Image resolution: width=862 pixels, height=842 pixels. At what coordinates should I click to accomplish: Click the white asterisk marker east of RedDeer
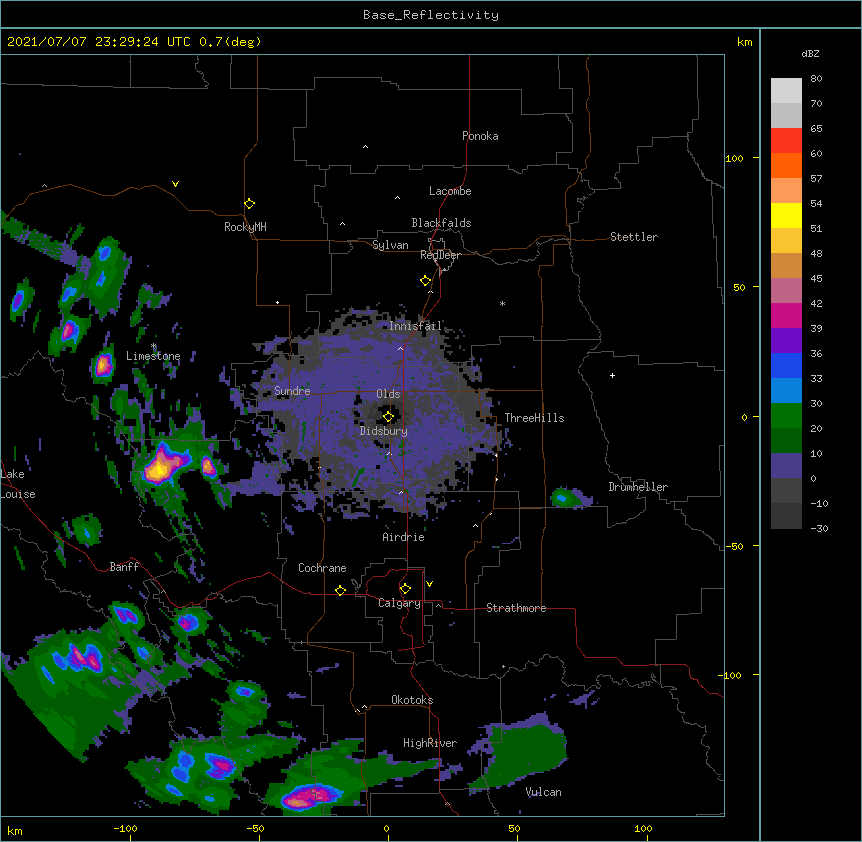click(x=502, y=303)
